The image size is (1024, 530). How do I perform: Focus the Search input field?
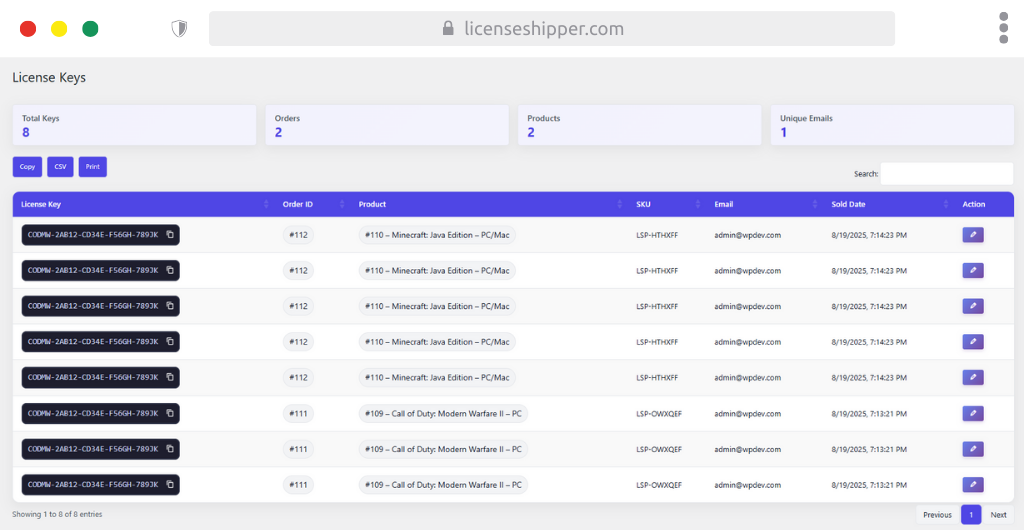click(946, 174)
